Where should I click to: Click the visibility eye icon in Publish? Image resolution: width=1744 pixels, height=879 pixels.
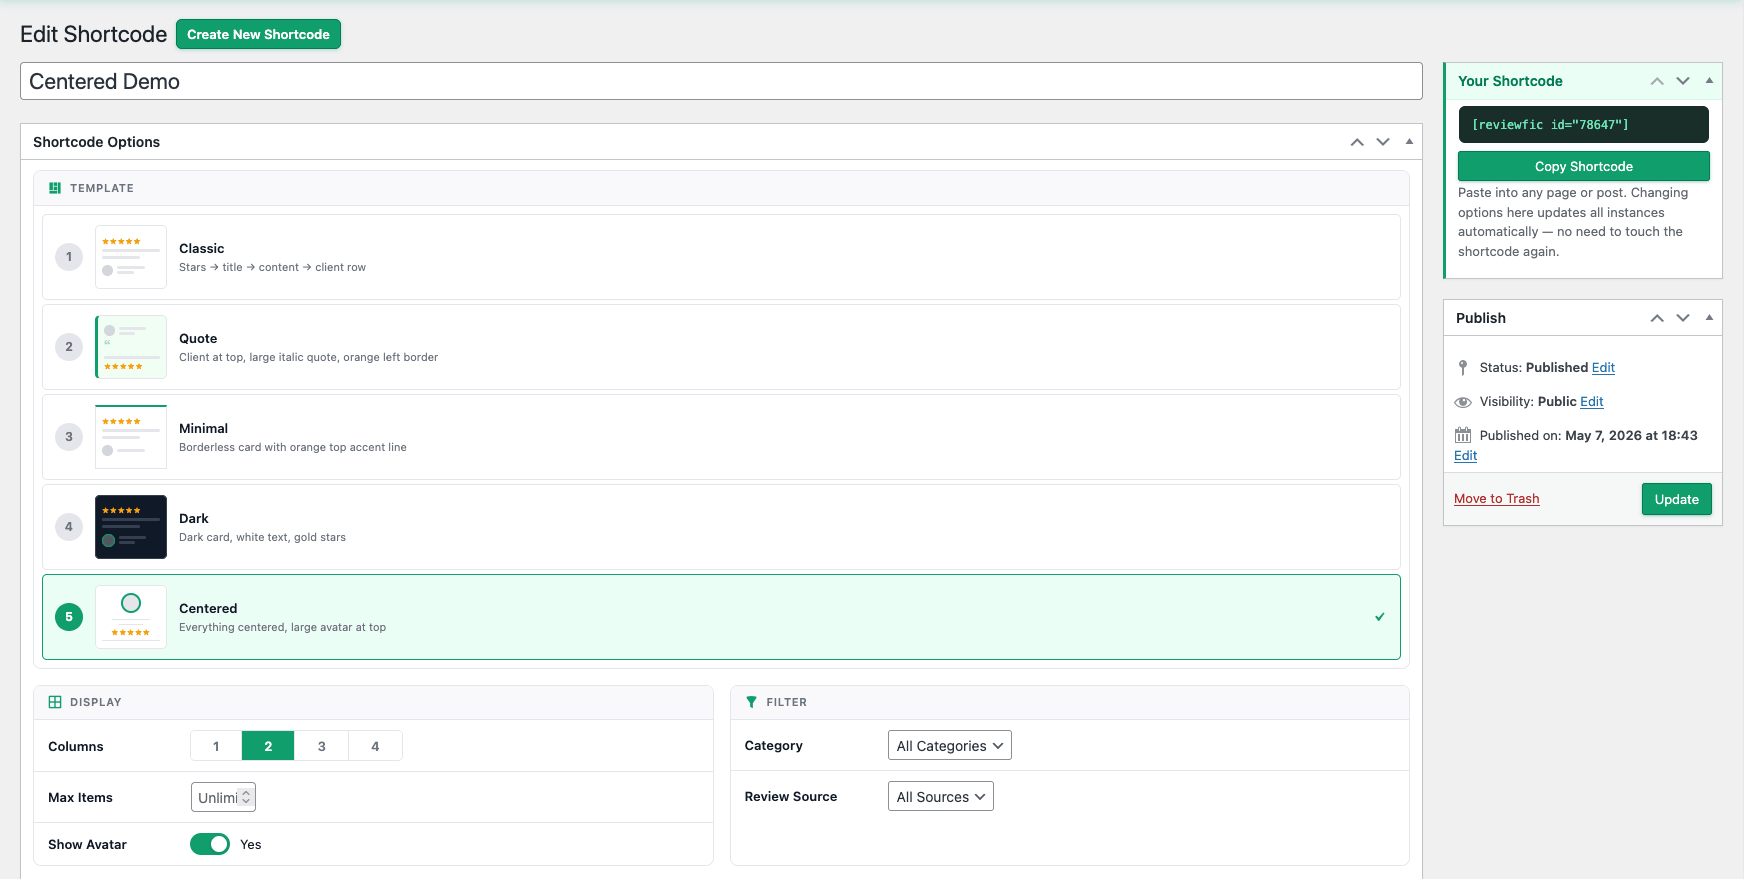click(x=1463, y=402)
